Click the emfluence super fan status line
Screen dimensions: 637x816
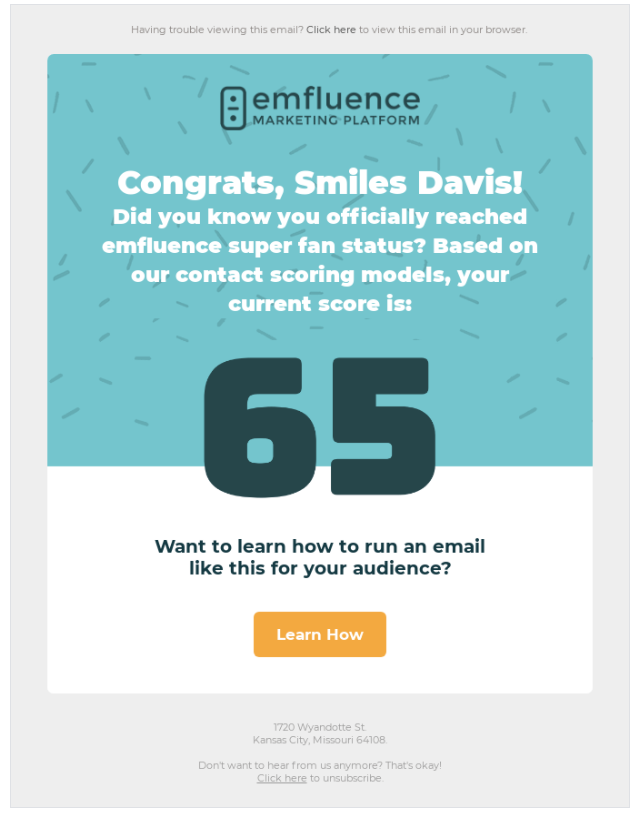[320, 246]
